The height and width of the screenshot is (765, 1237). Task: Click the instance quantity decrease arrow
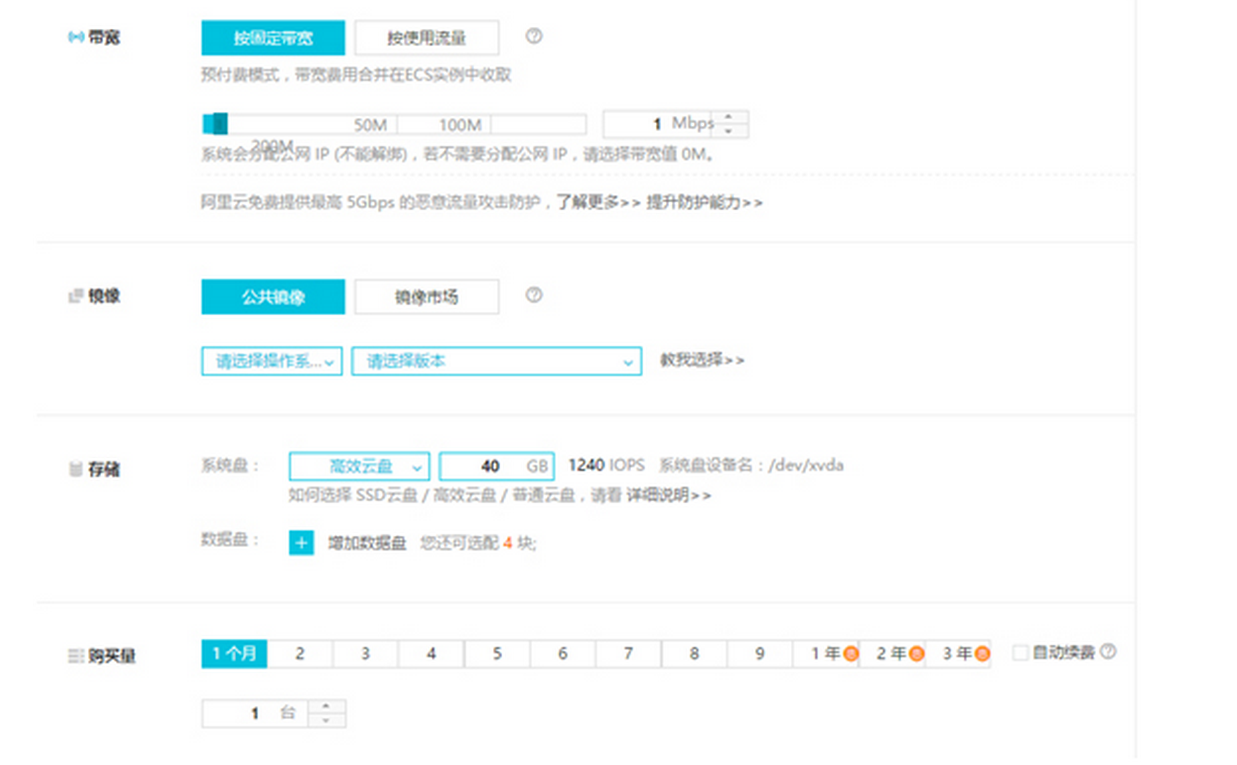pyautogui.click(x=325, y=720)
